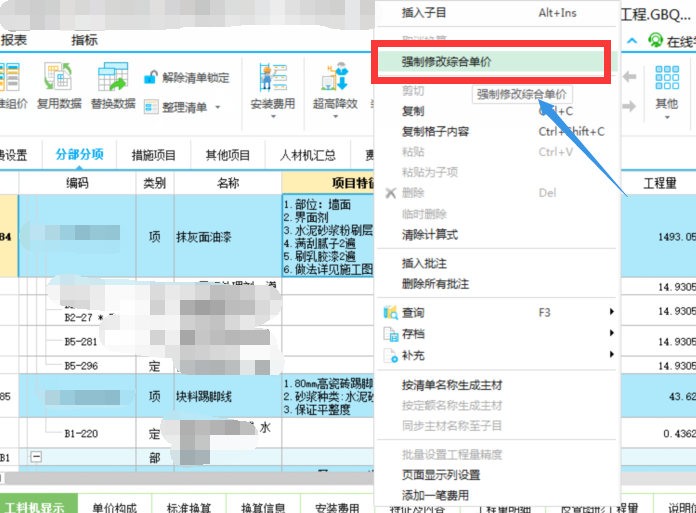Viewport: 696px width, 513px height.
Task: Switch to 措施项目 tab
Action: (154, 155)
